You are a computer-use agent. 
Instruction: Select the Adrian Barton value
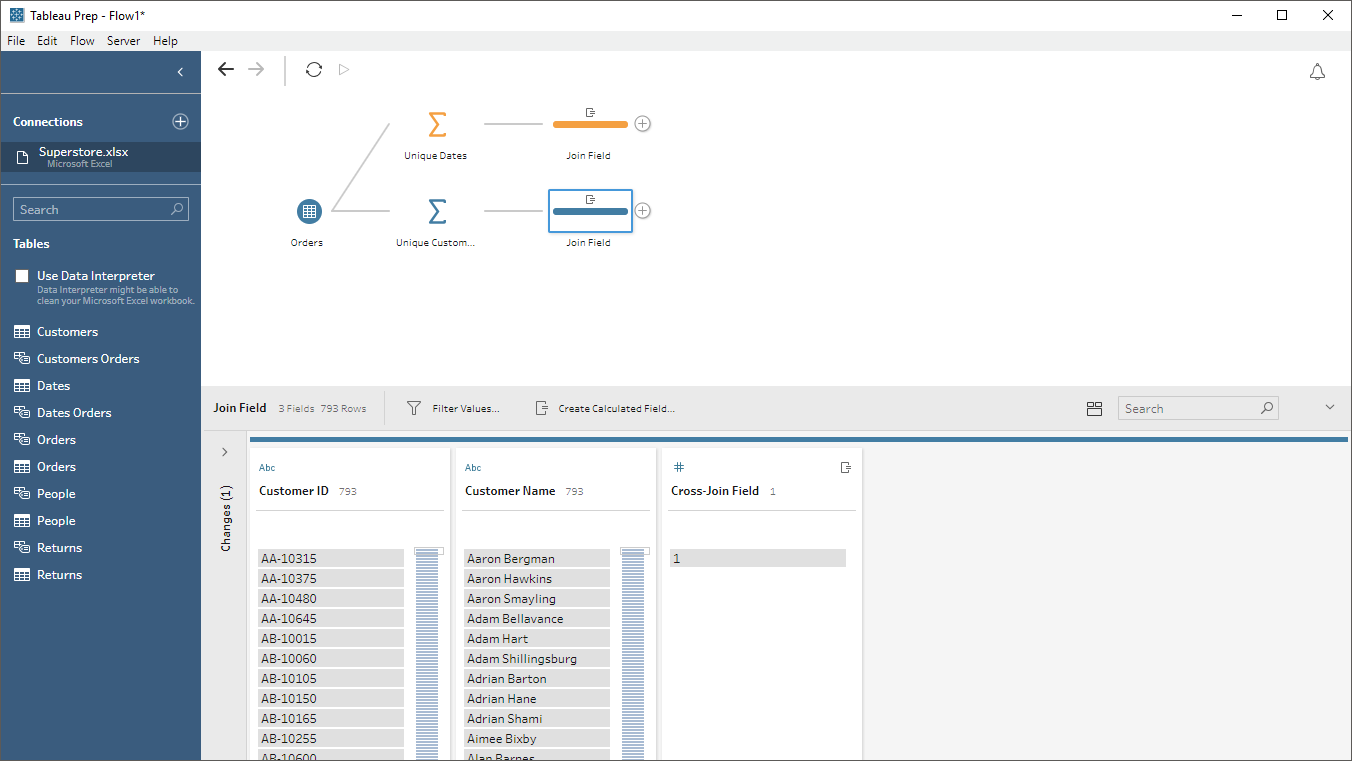536,678
